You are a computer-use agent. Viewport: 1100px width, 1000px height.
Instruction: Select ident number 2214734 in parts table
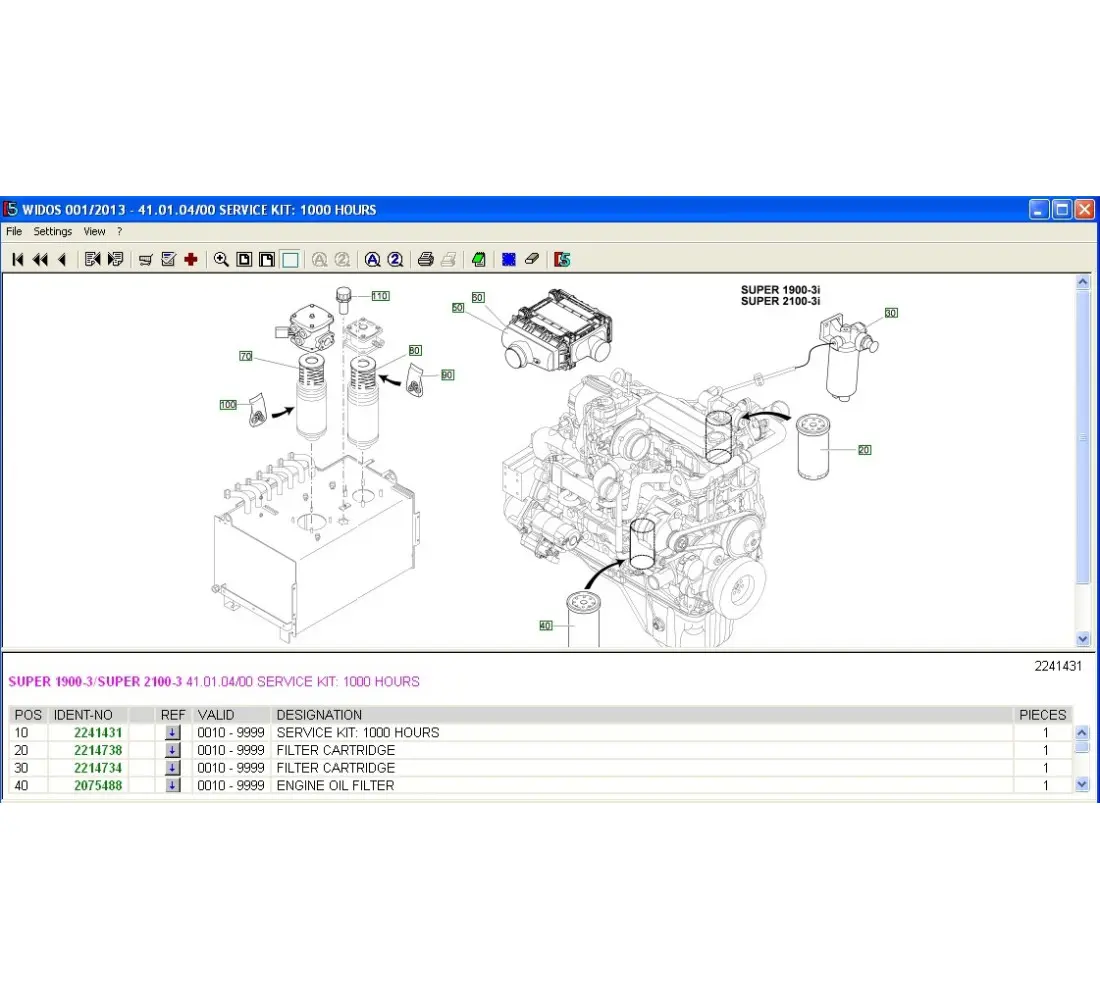click(98, 768)
